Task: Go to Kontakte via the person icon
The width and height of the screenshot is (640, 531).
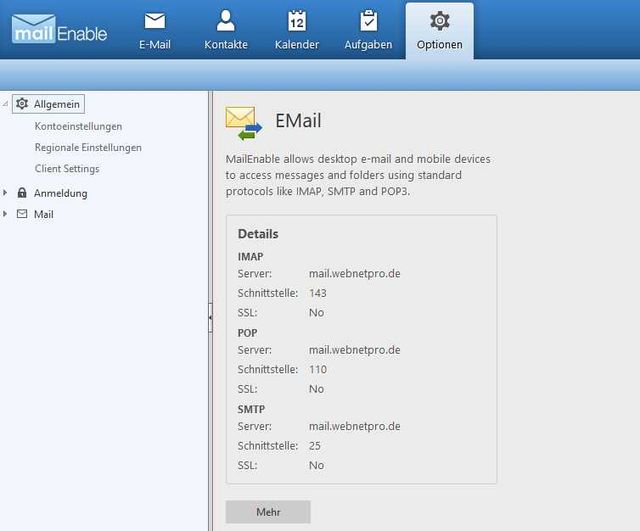Action: coord(226,21)
